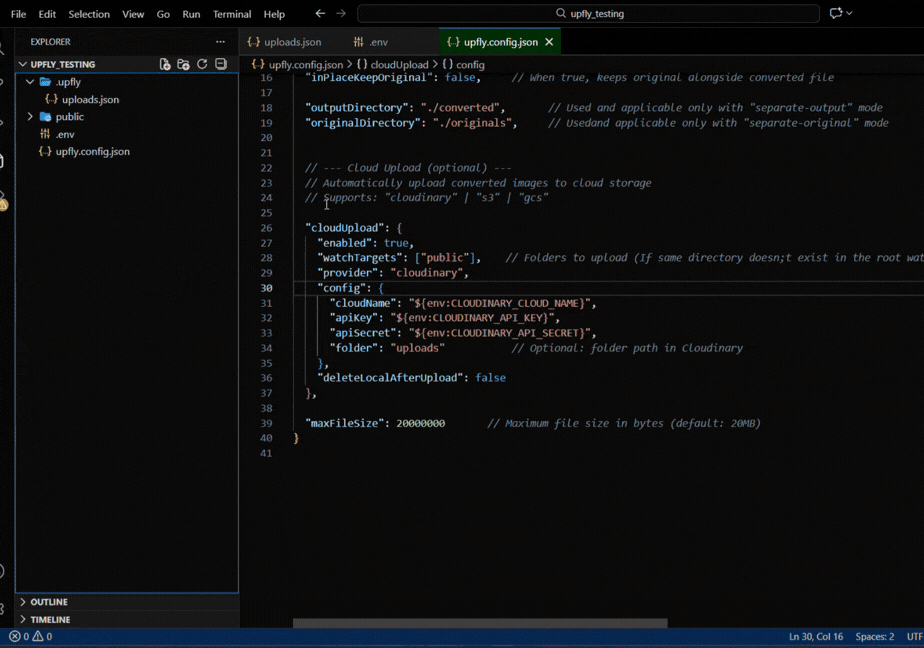The image size is (924, 648).
Task: Change indentation via Spaces: 2
Action: tap(874, 636)
